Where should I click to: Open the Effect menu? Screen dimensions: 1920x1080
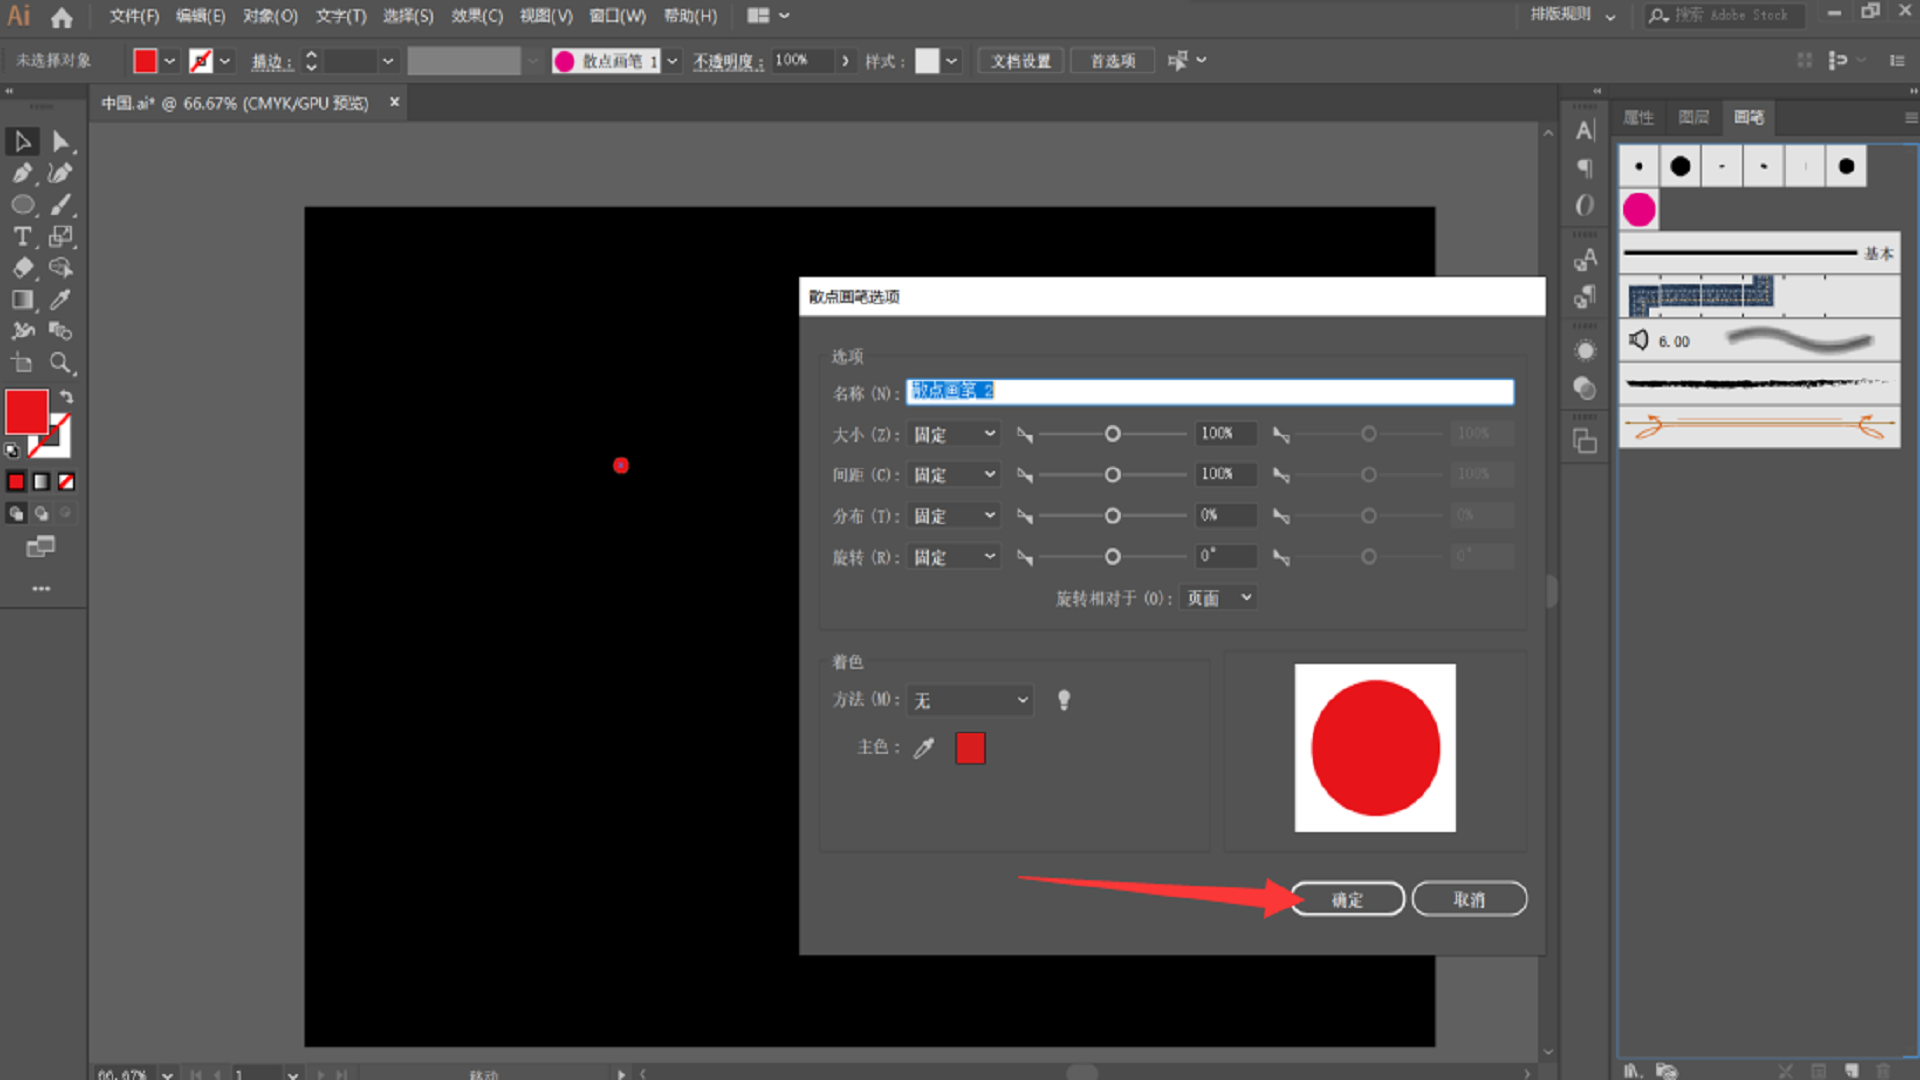(476, 16)
